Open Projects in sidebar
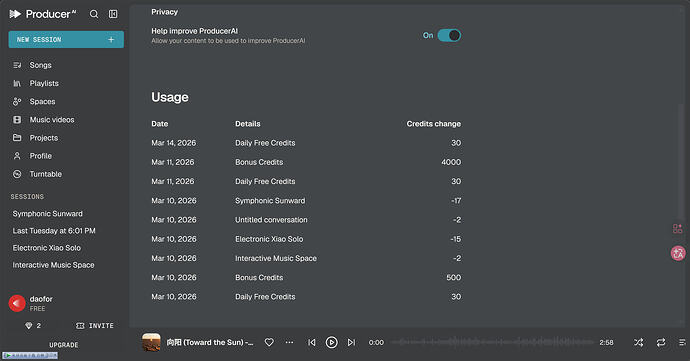The width and height of the screenshot is (690, 361). [x=43, y=138]
